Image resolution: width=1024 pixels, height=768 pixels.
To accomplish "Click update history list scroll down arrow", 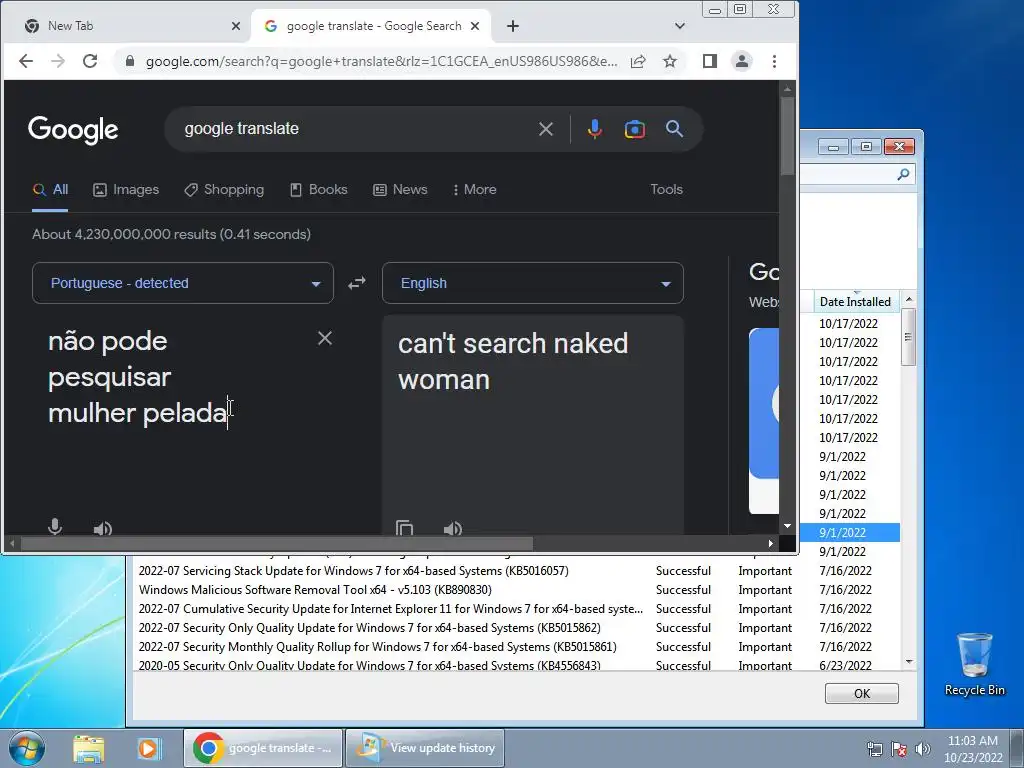I will pos(908,662).
